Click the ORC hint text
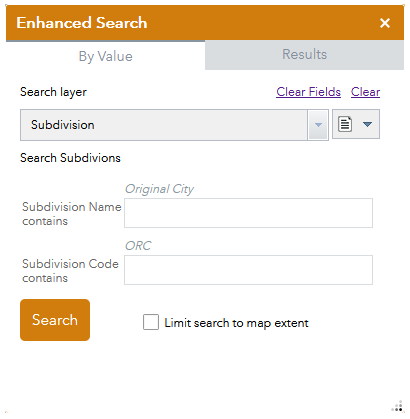410x419 pixels. pyautogui.click(x=138, y=246)
